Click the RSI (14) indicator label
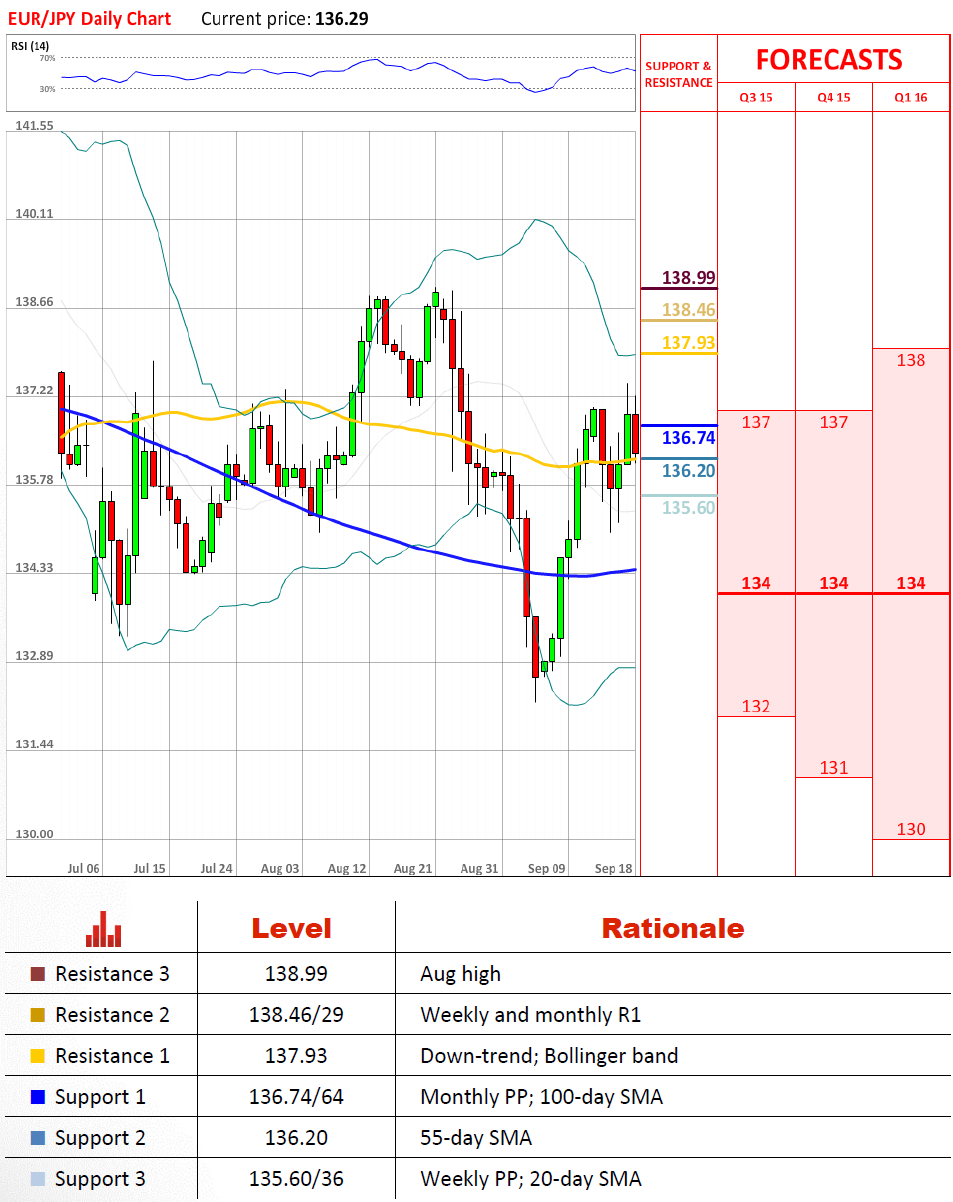The width and height of the screenshot is (953, 1202). pos(30,46)
